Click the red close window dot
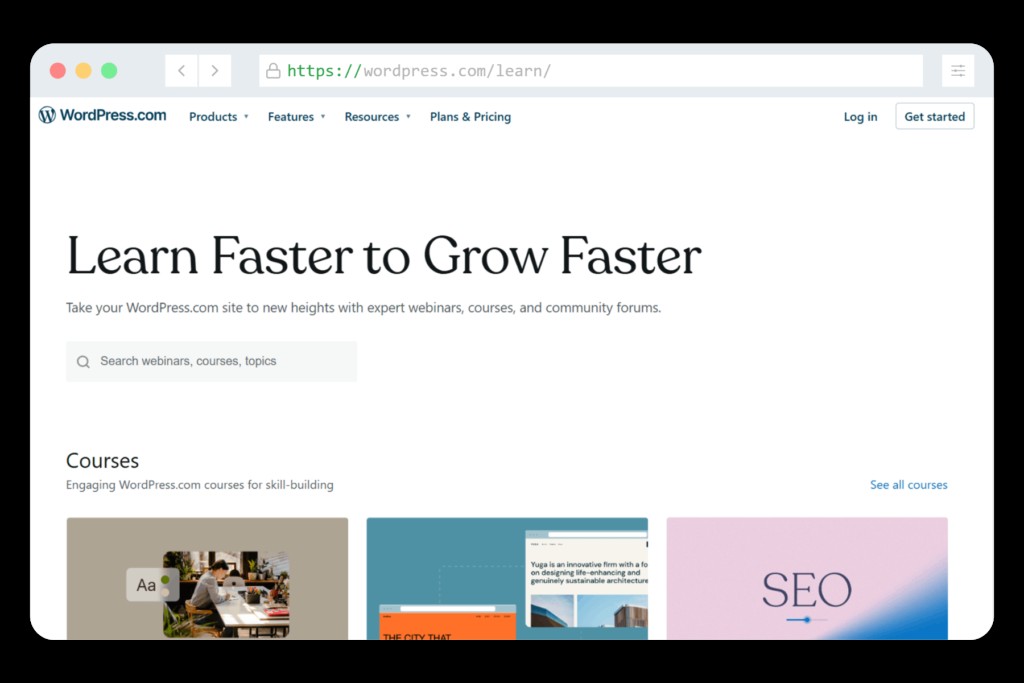The height and width of the screenshot is (683, 1024). click(x=57, y=71)
